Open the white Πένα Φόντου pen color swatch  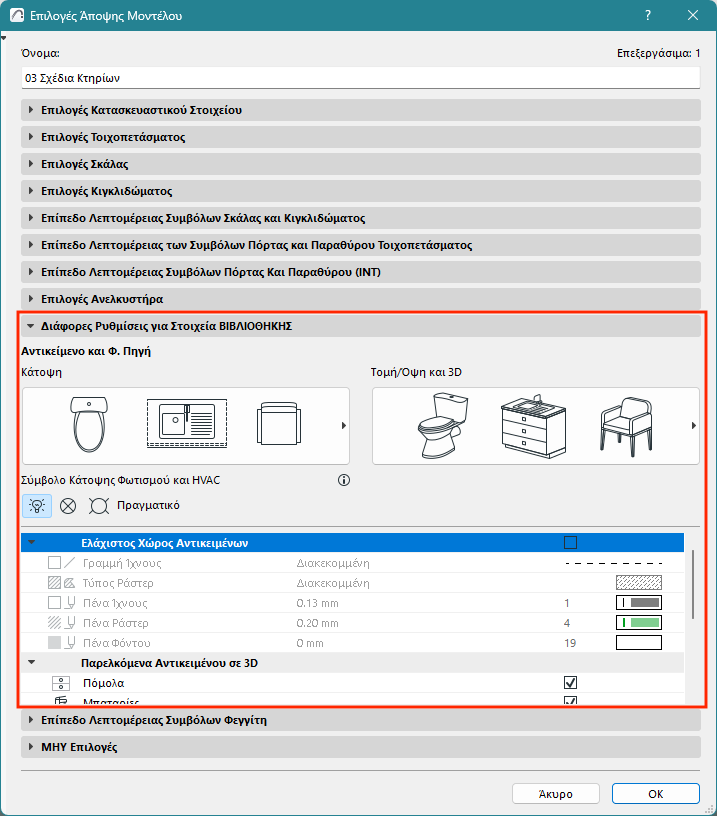coord(639,643)
